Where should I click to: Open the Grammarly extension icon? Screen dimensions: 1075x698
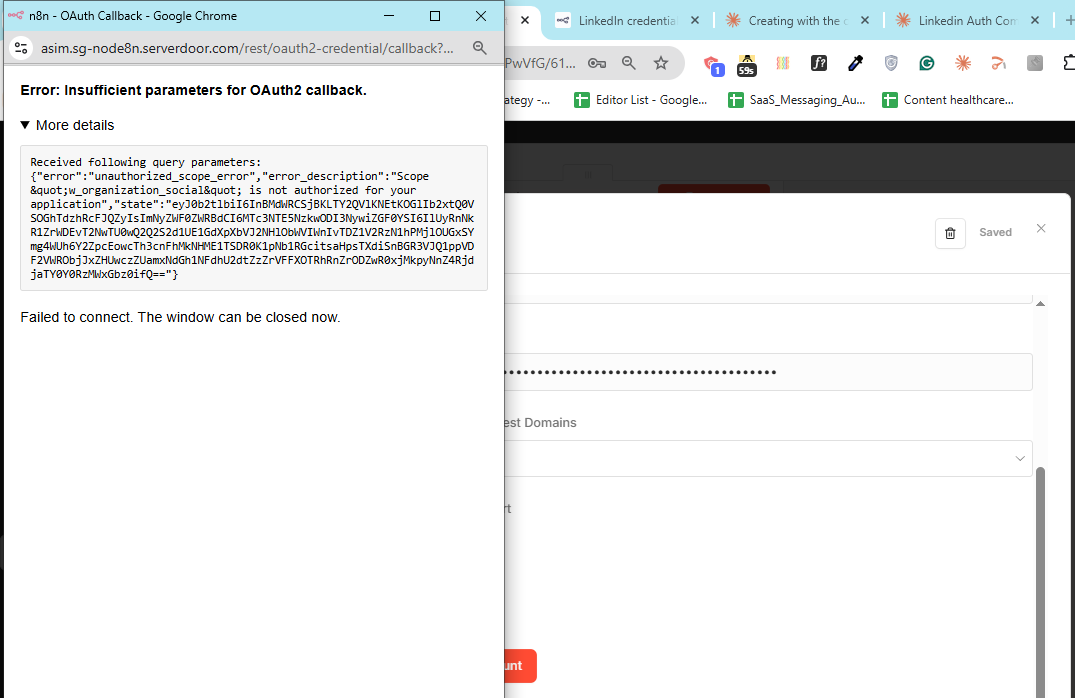927,63
